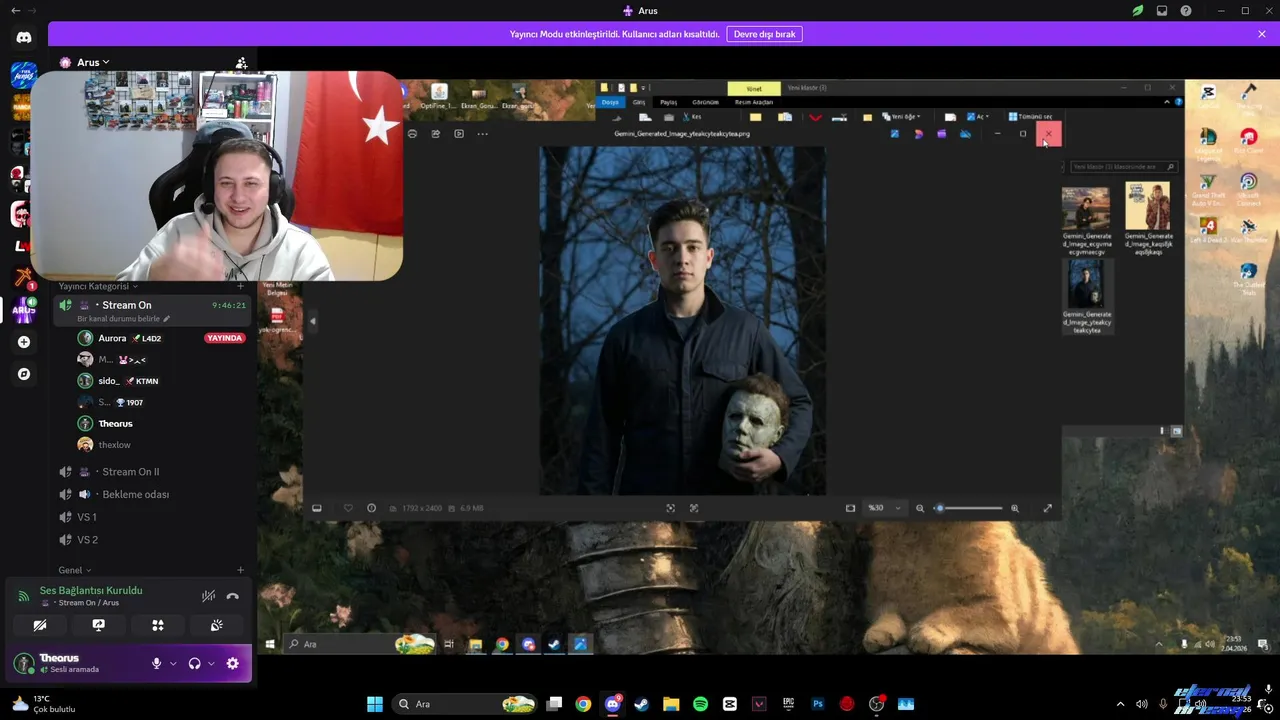
Task: Click the invite people icon beside Arus
Action: click(241, 63)
